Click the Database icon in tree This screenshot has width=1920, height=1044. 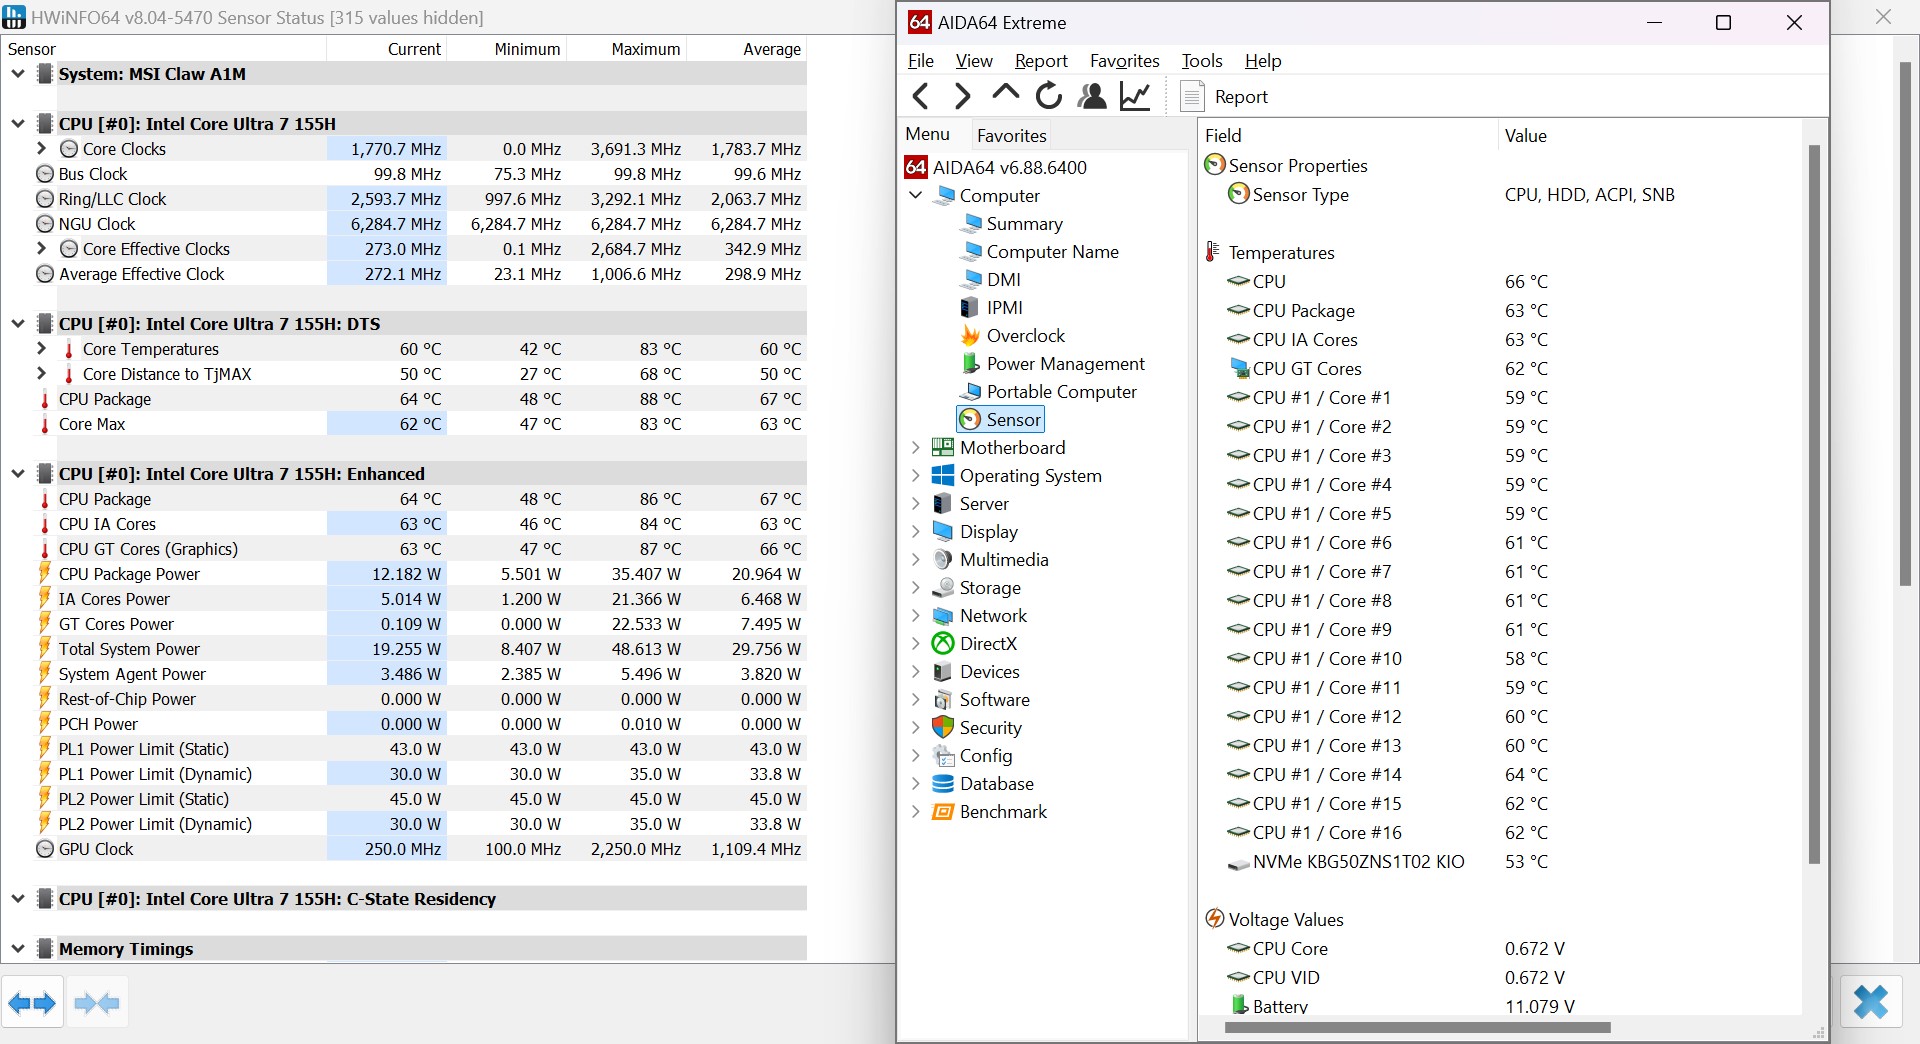[x=943, y=784]
